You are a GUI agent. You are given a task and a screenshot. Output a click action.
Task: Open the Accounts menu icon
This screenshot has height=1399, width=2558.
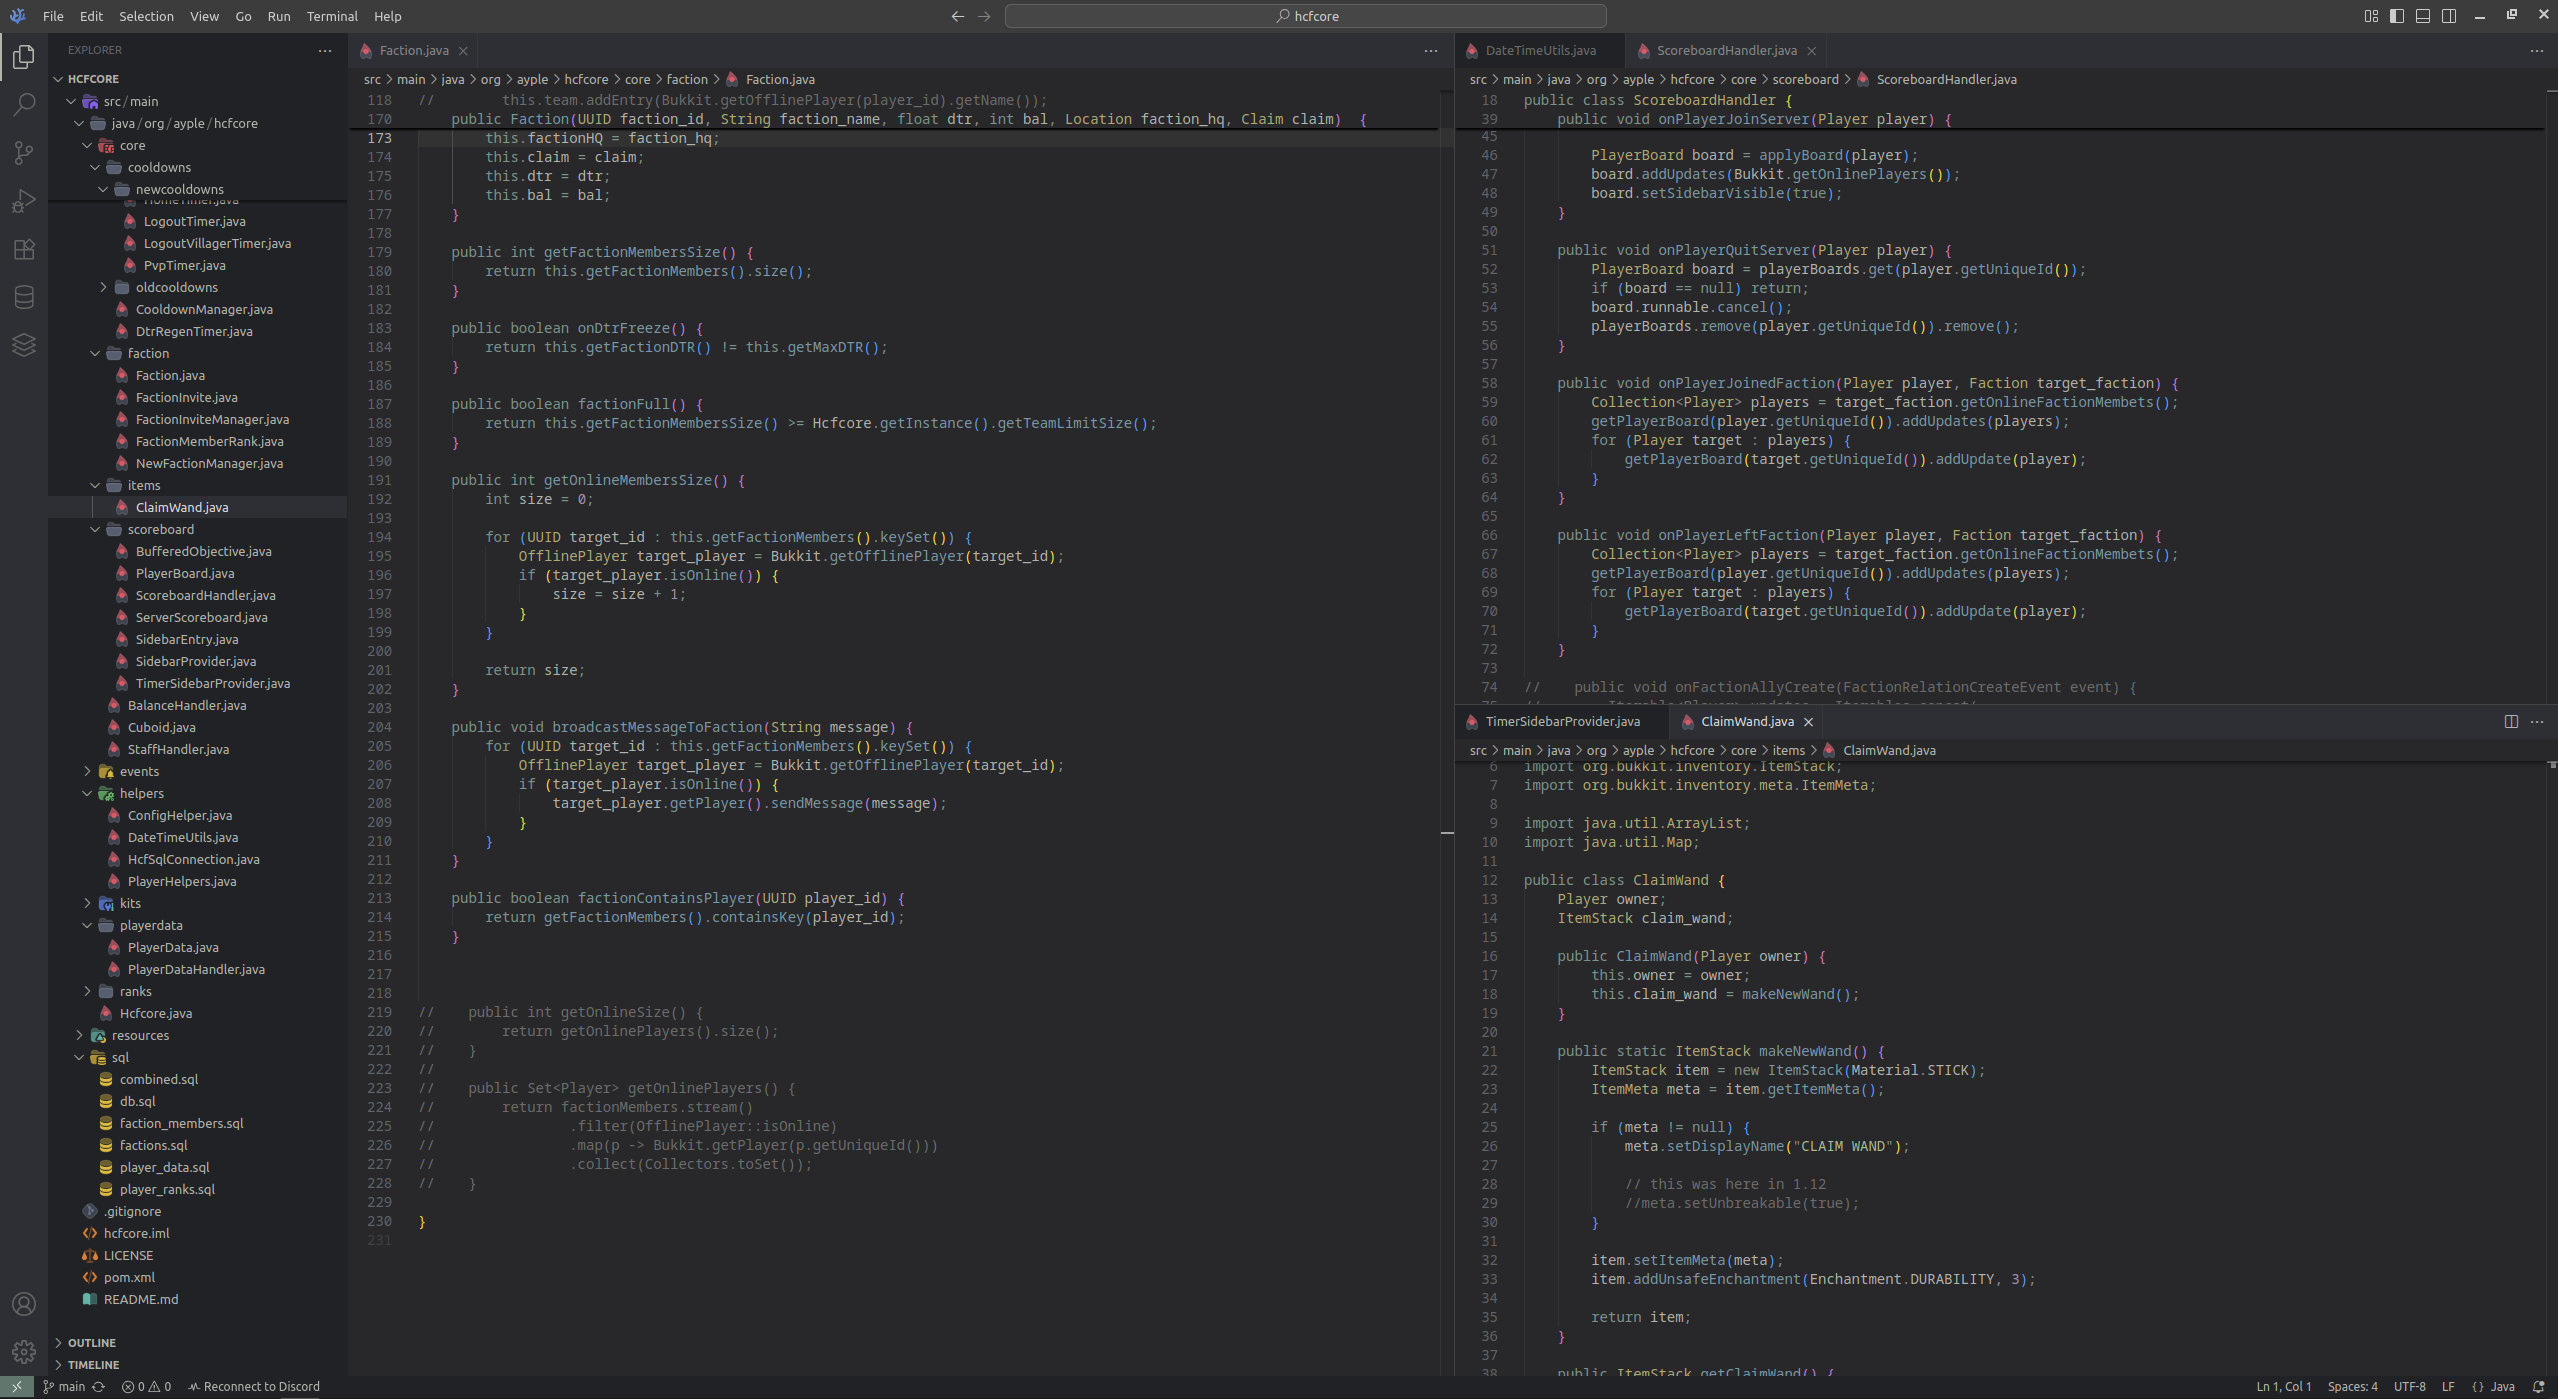tap(24, 1304)
